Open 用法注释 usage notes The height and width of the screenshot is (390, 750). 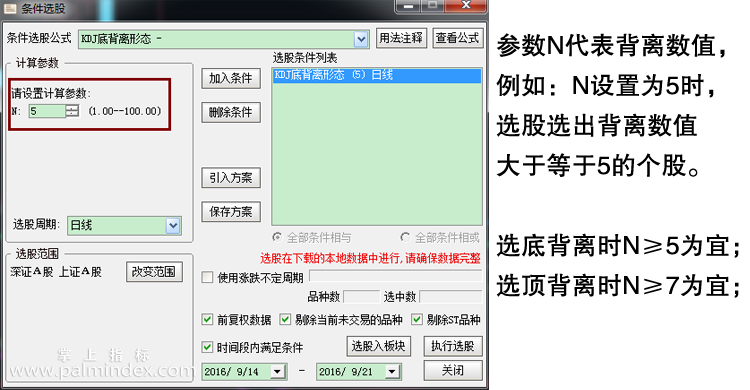click(x=401, y=38)
